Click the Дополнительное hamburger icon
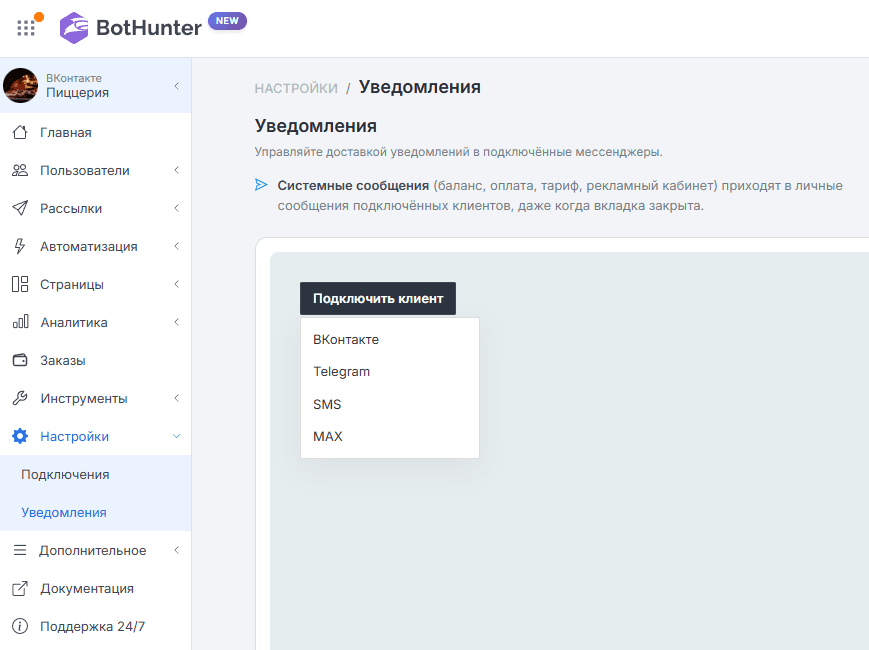This screenshot has height=650, width=869. (x=20, y=550)
